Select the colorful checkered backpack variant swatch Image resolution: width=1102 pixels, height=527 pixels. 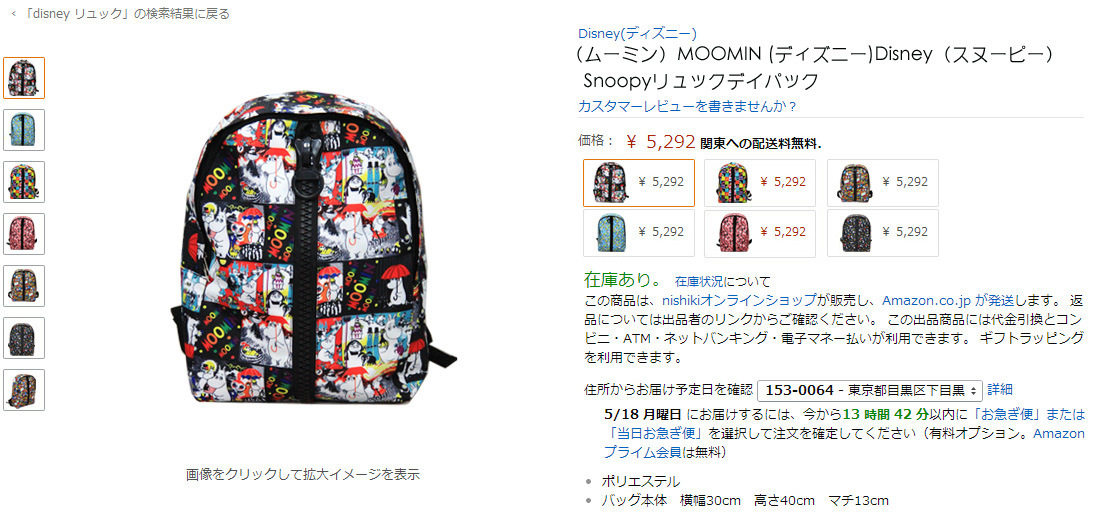[x=760, y=183]
